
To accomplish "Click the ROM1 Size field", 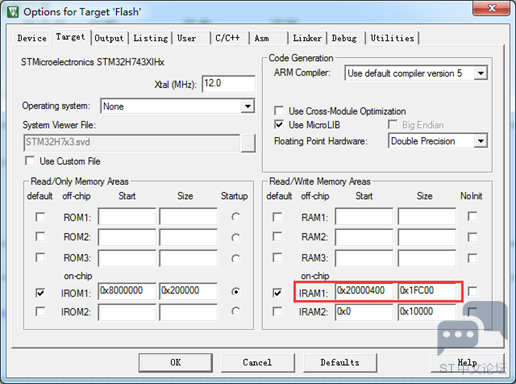I will [188, 216].
